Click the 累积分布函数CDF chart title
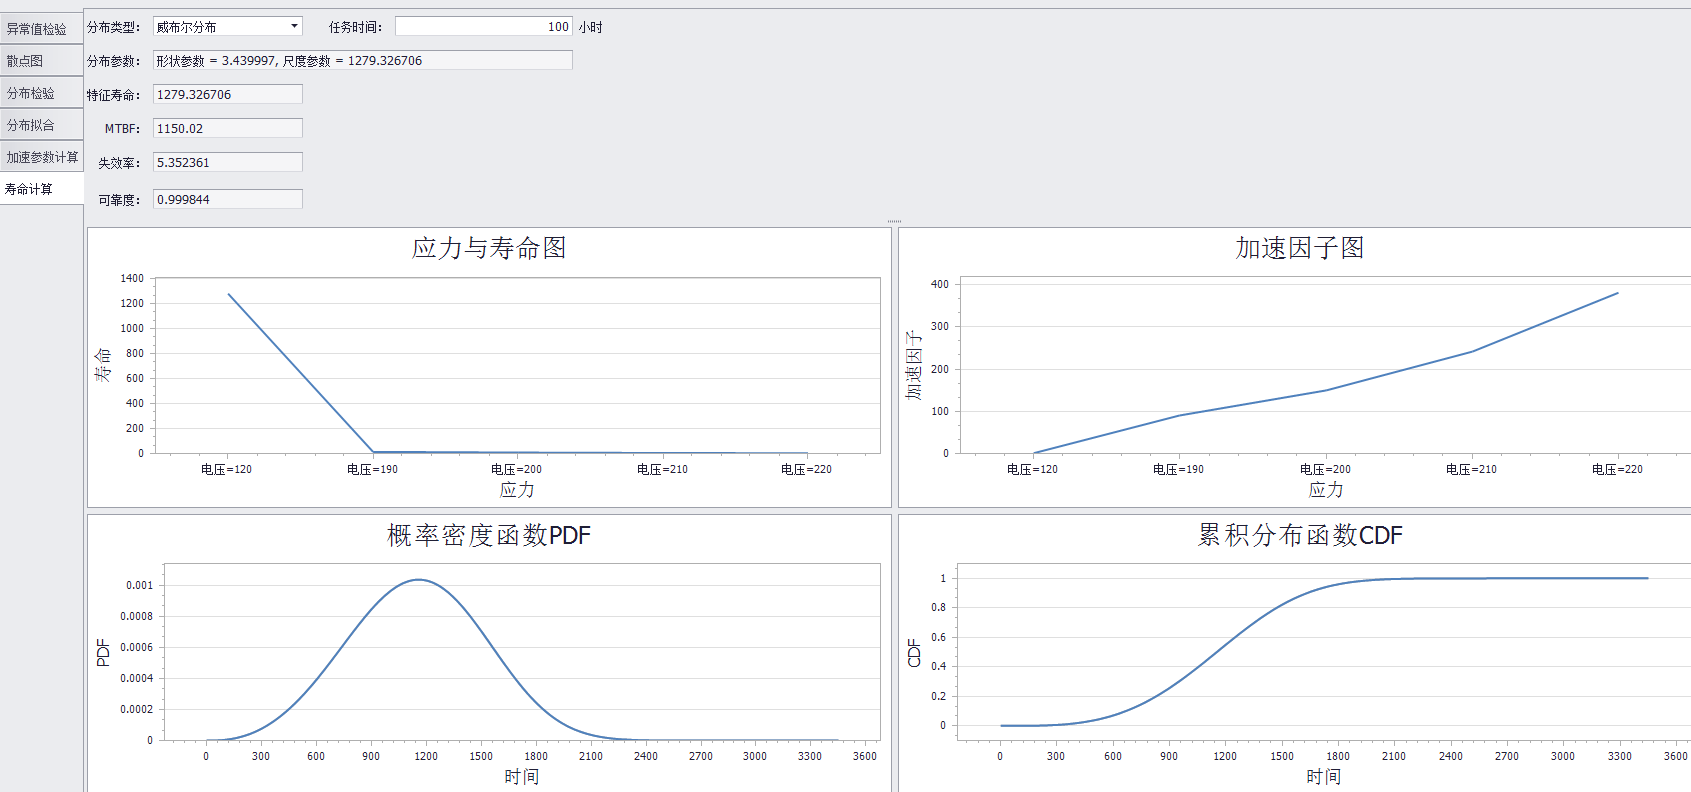The width and height of the screenshot is (1691, 792). tap(1299, 536)
